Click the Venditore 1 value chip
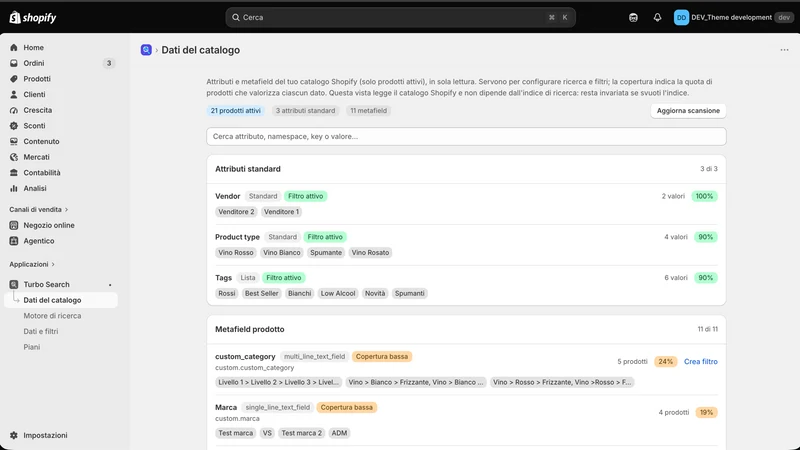 click(x=281, y=212)
